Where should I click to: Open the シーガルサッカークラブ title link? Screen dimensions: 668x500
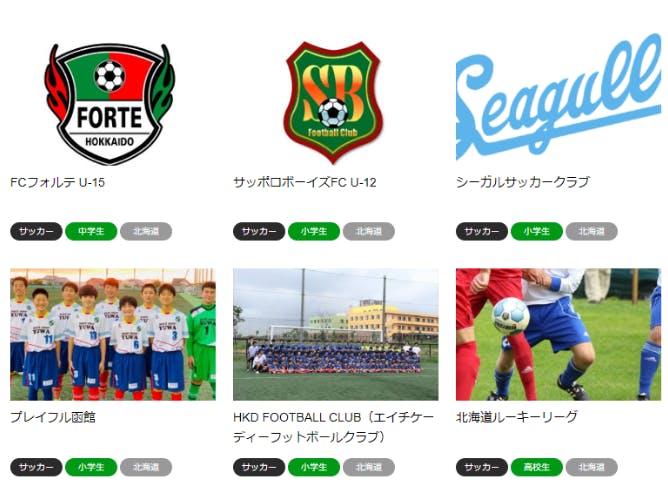[x=523, y=182]
